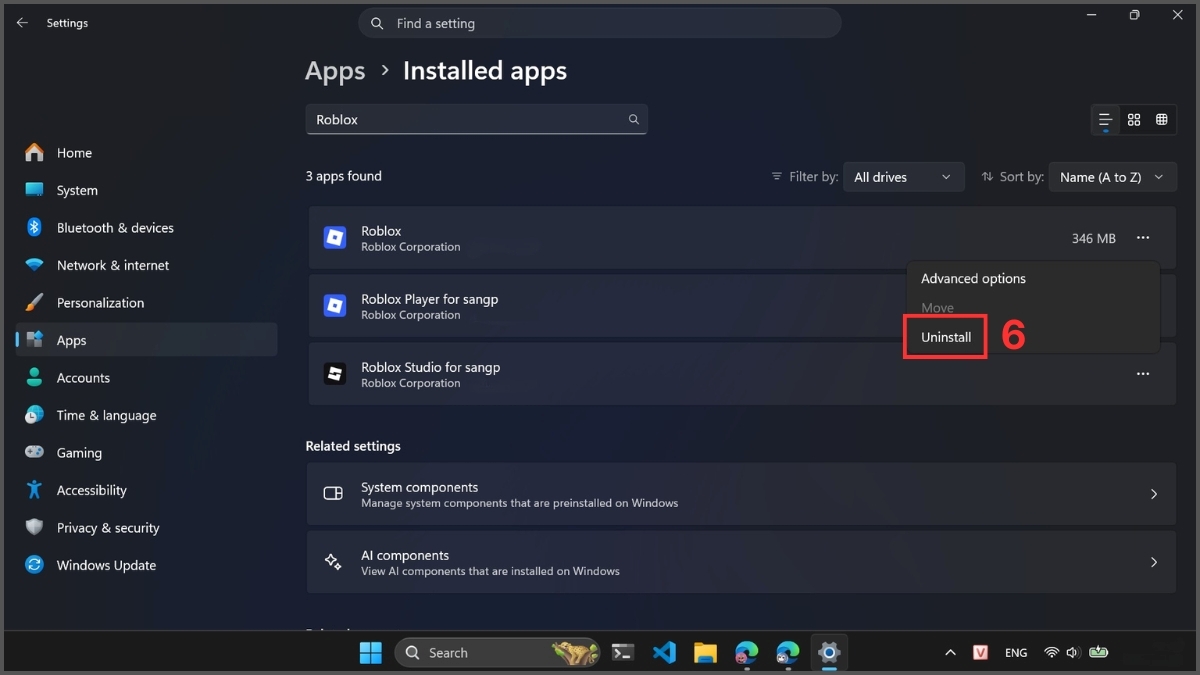Click the battery icon in the tray

pos(1099,652)
